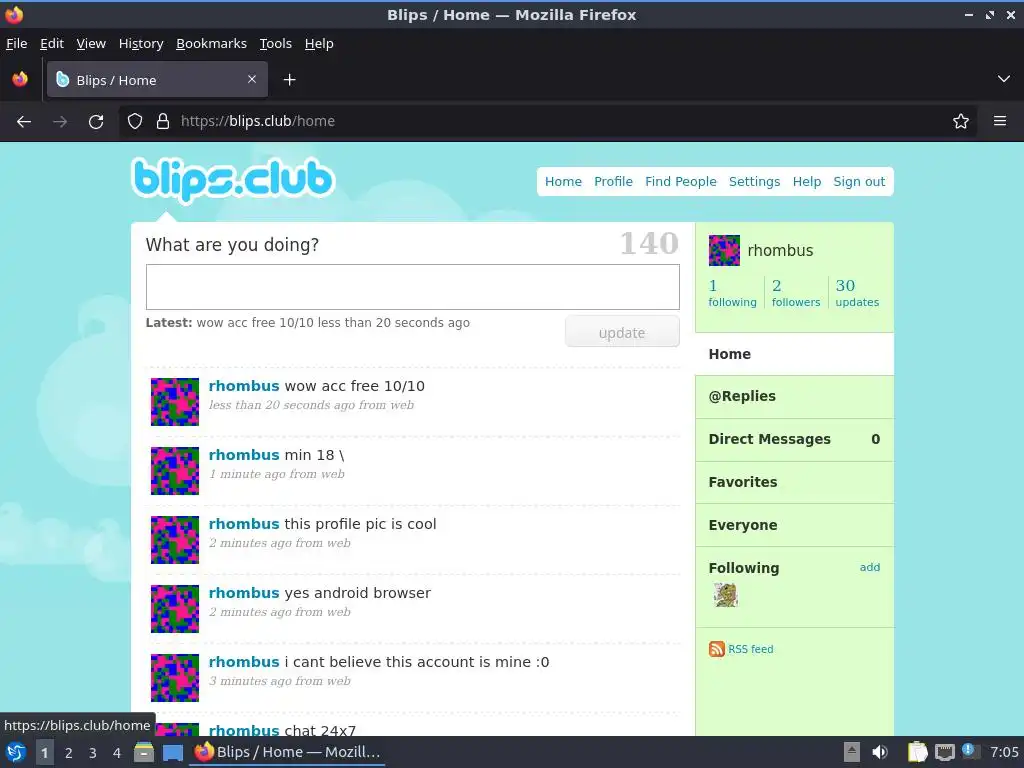Open the taskbar start menu icon
The image size is (1024, 768).
16,752
